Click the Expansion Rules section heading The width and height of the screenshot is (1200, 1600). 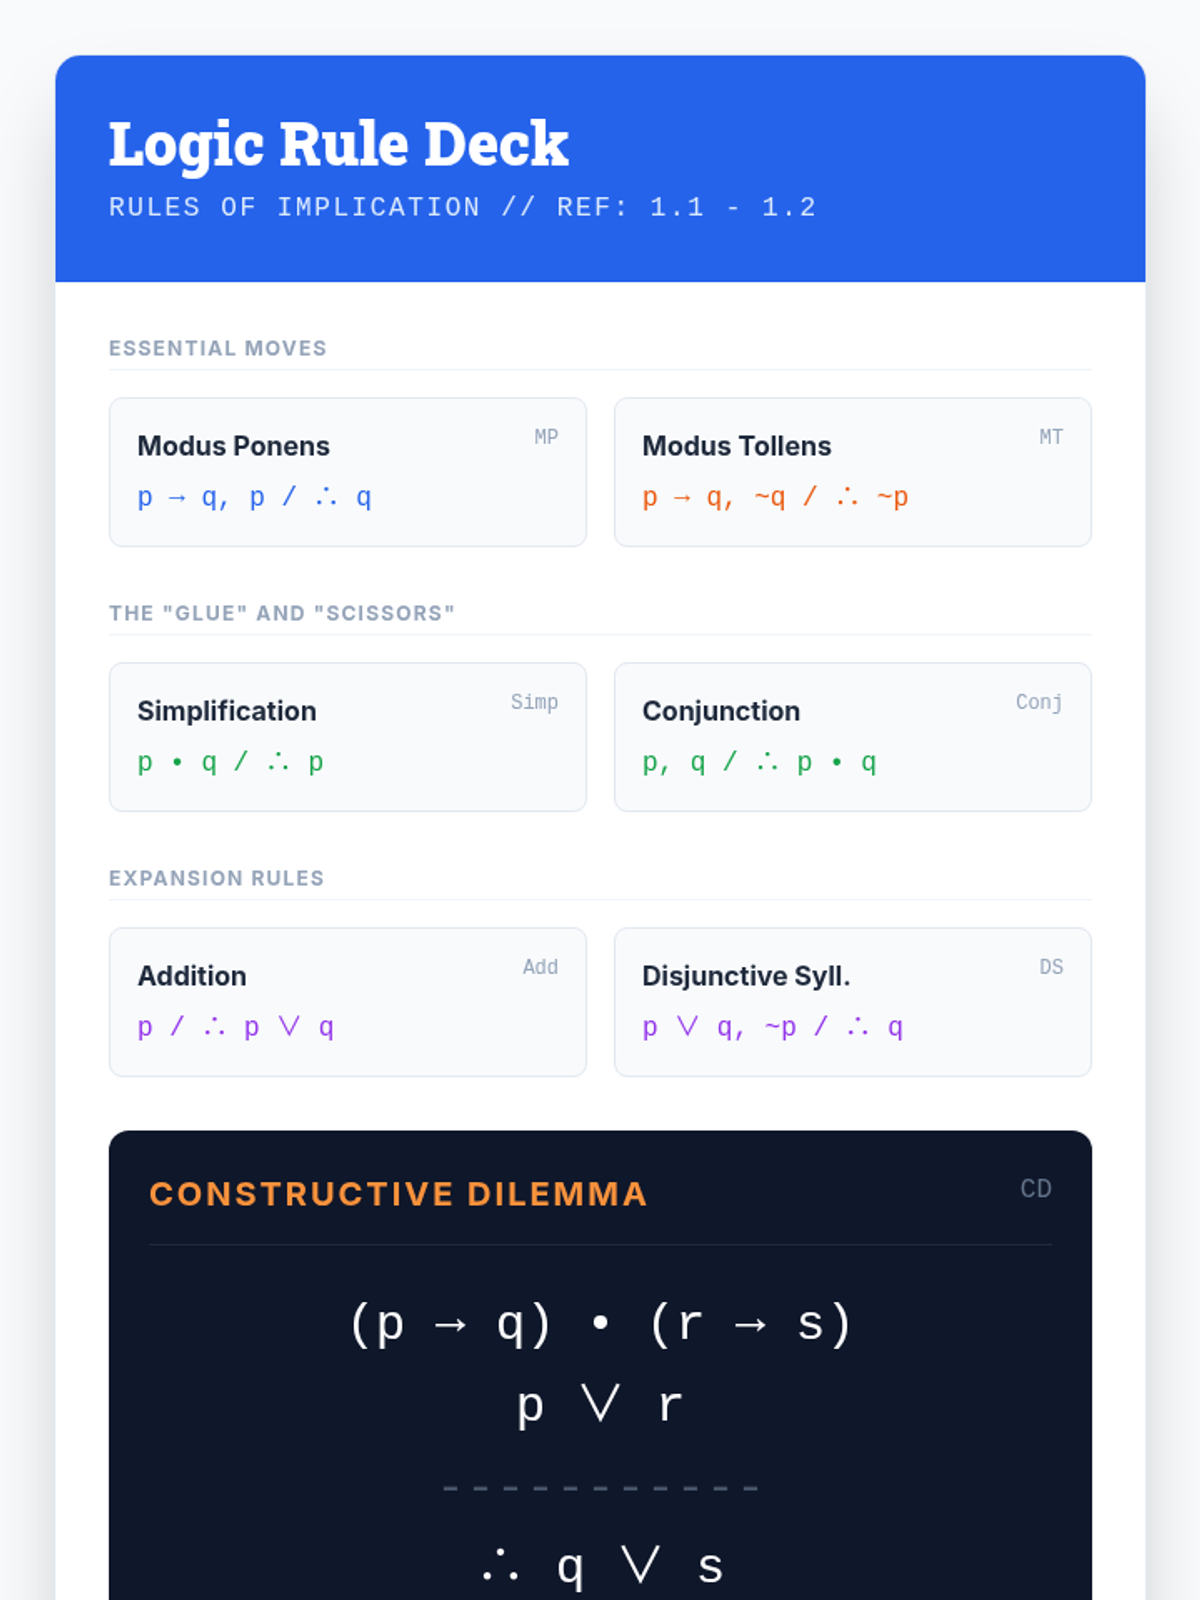point(216,878)
